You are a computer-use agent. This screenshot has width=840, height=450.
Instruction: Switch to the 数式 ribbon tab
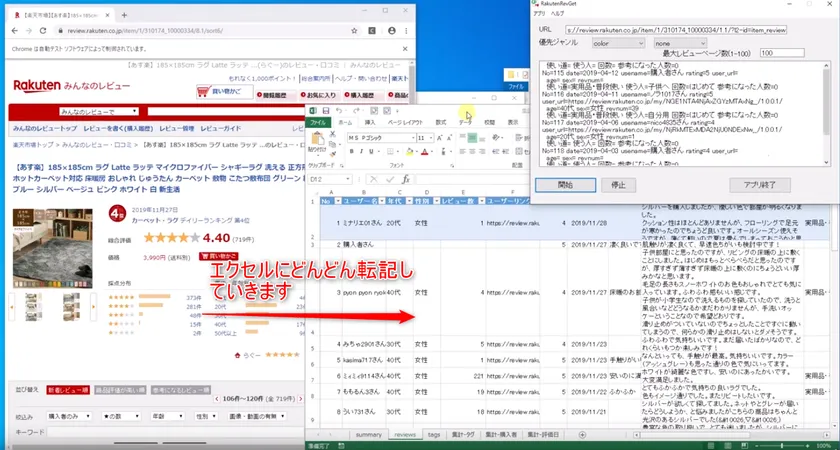(x=441, y=122)
